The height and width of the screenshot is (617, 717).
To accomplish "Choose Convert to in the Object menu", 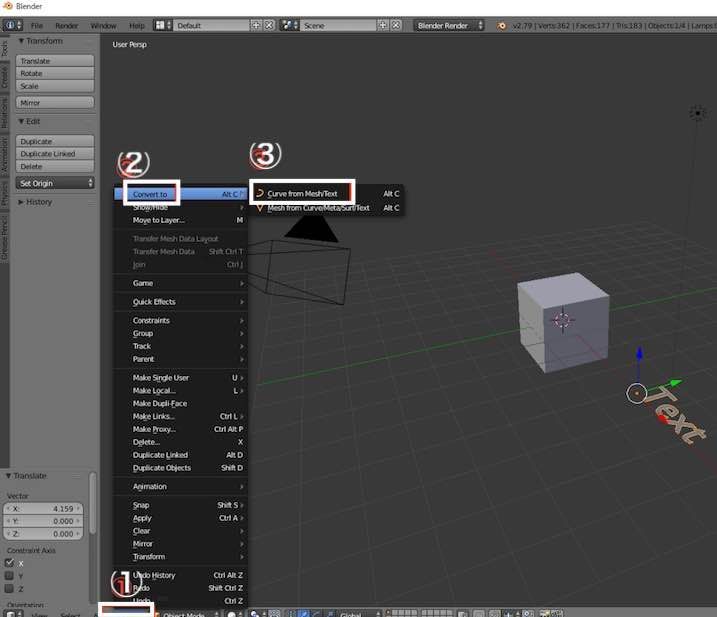I will 181,194.
